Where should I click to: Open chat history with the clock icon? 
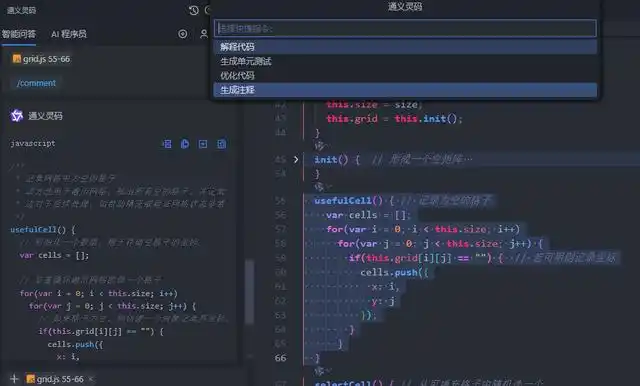[x=193, y=10]
